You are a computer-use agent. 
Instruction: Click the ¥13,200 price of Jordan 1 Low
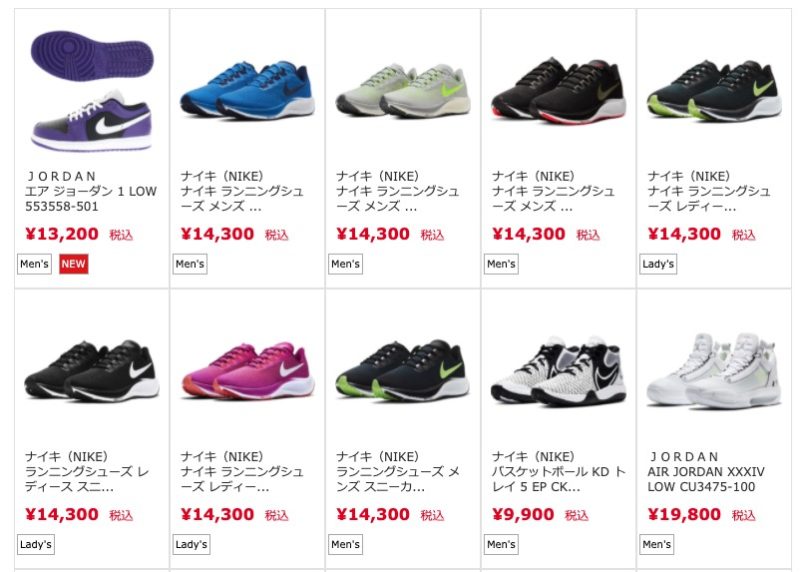(62, 234)
